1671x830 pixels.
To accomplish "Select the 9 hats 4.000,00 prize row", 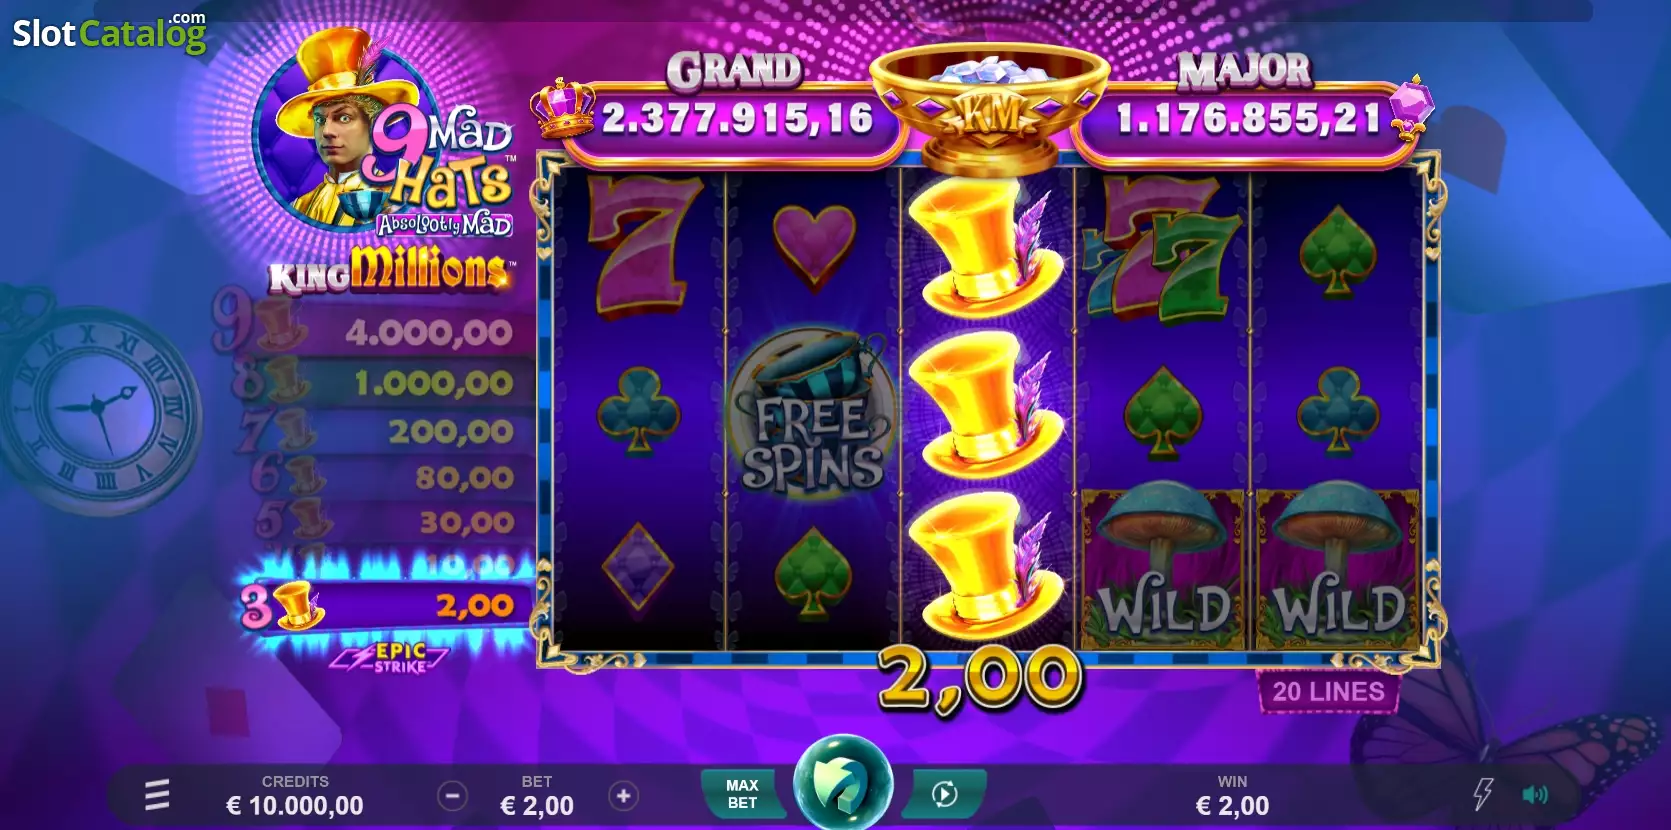I will point(372,331).
